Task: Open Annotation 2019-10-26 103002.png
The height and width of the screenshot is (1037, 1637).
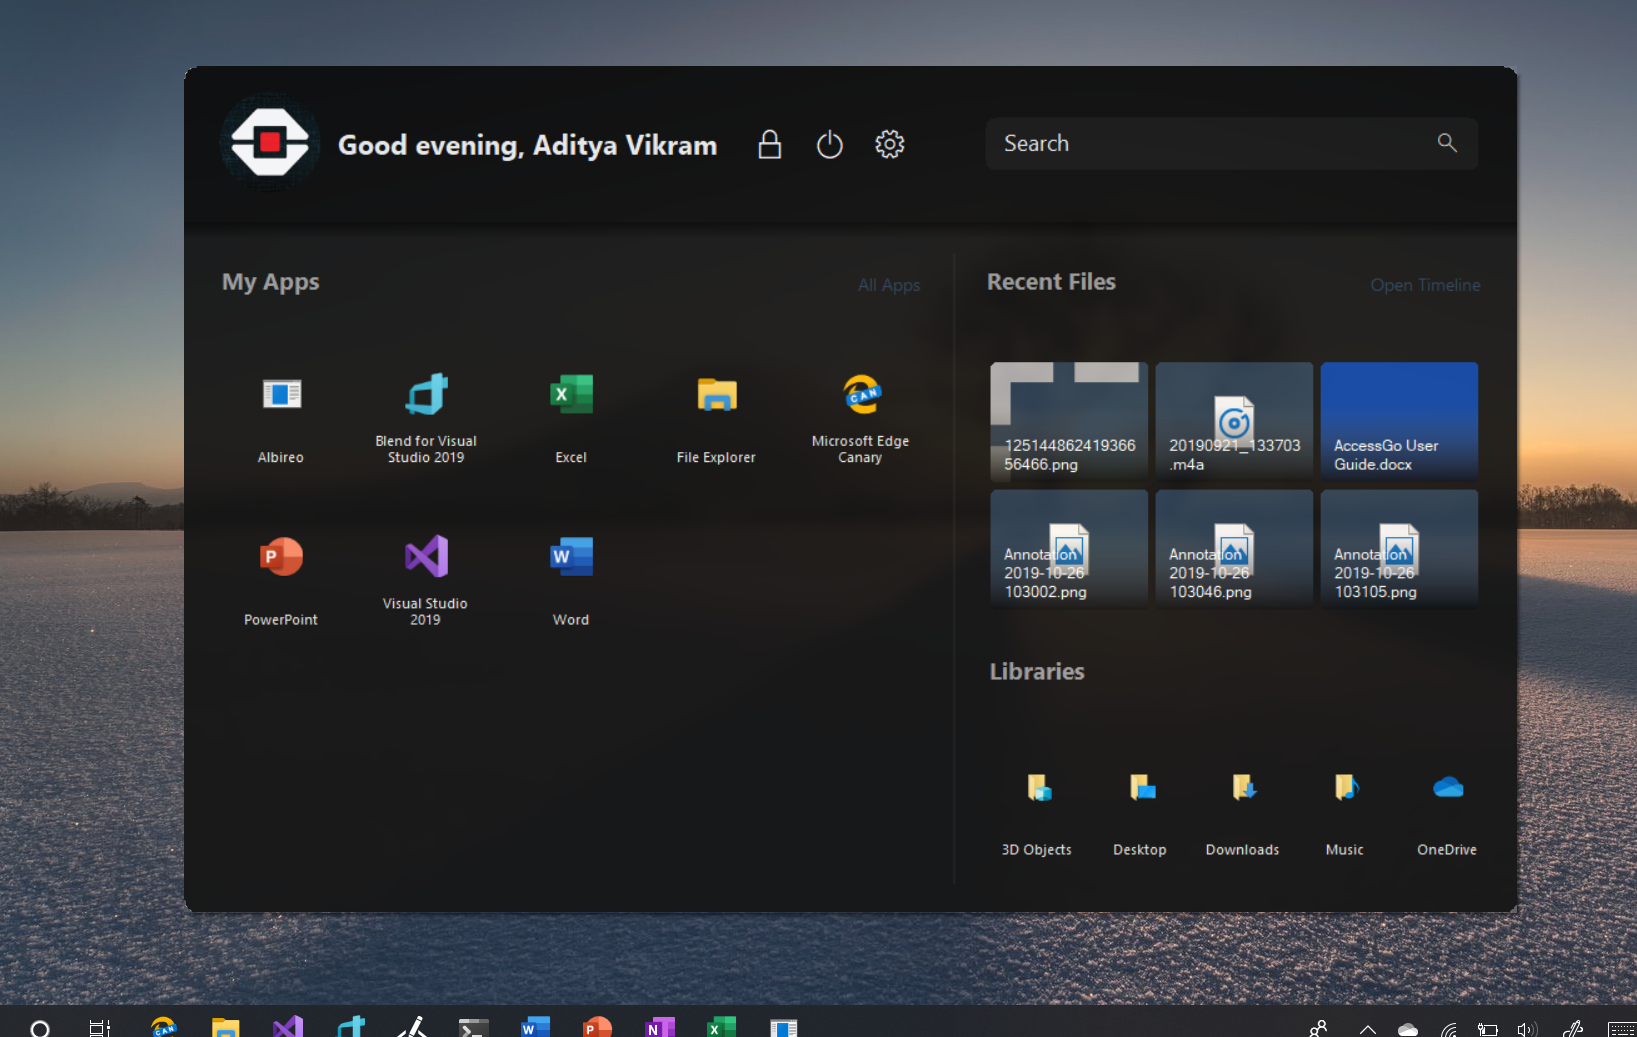Action: [1069, 548]
